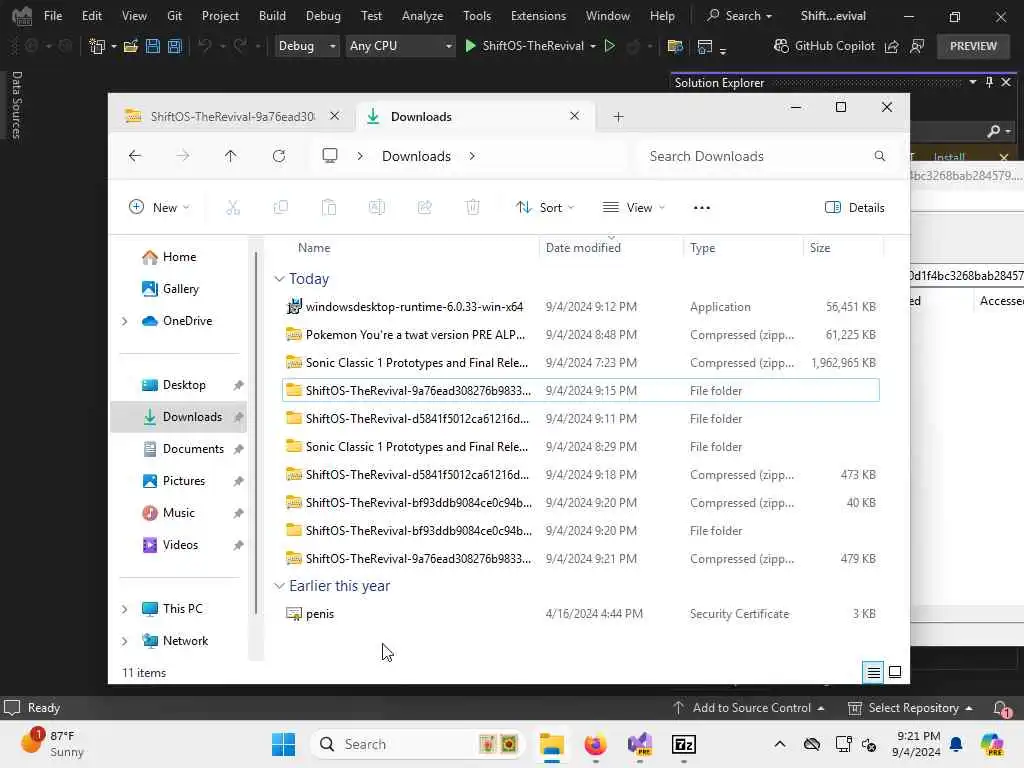Open the View dropdown in Explorer
This screenshot has height=768, width=1024.
pyautogui.click(x=633, y=208)
